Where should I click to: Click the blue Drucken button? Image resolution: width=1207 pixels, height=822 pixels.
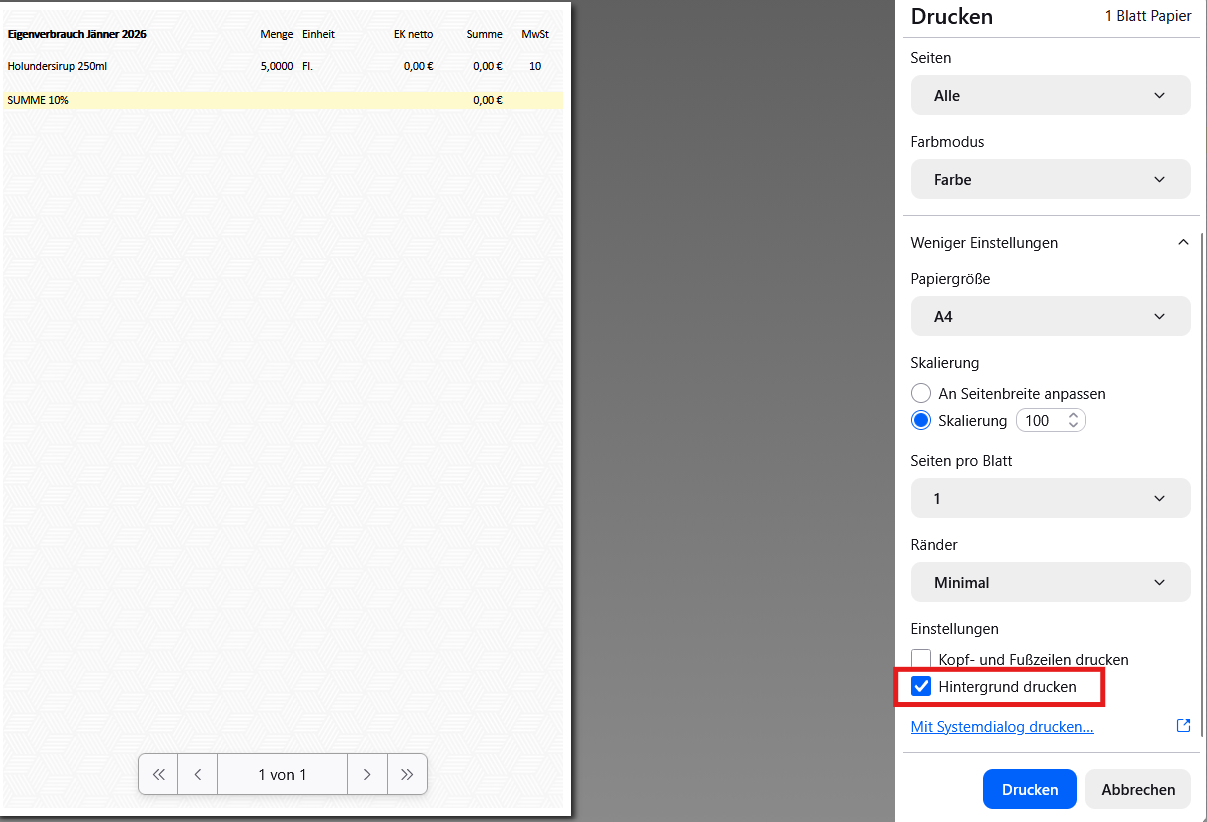[1029, 789]
